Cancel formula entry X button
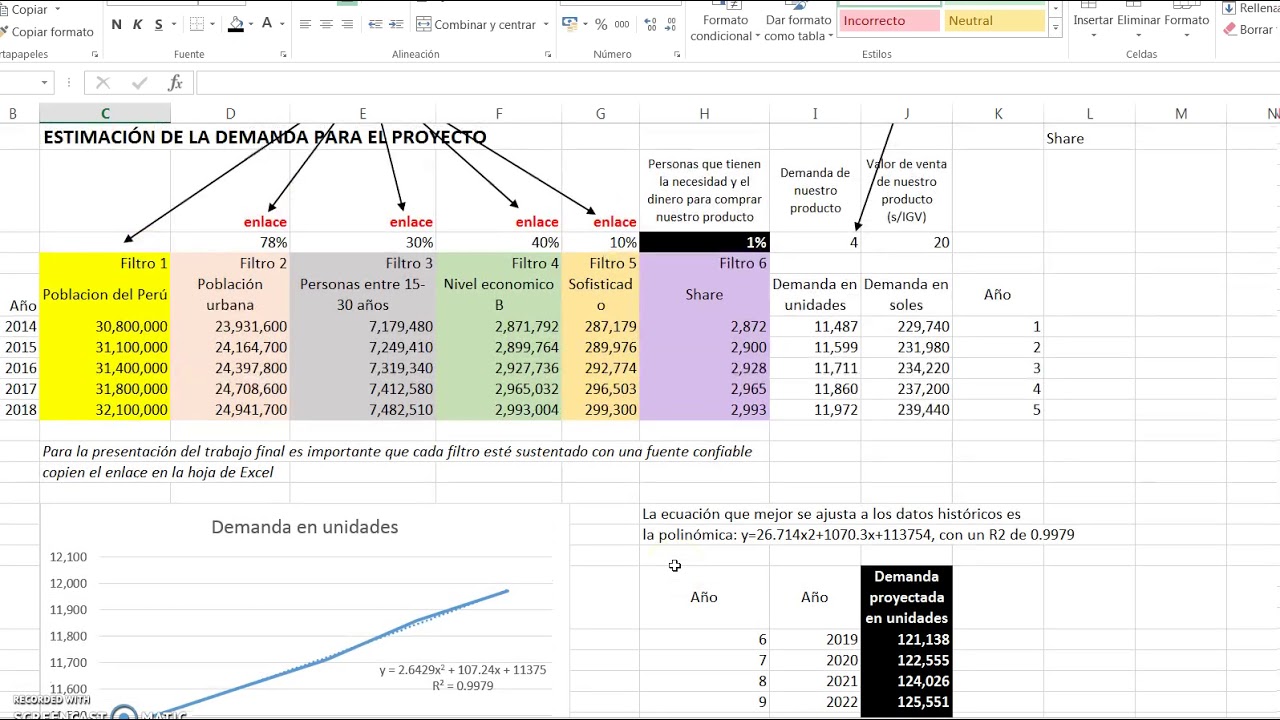1280x720 pixels. coord(103,83)
